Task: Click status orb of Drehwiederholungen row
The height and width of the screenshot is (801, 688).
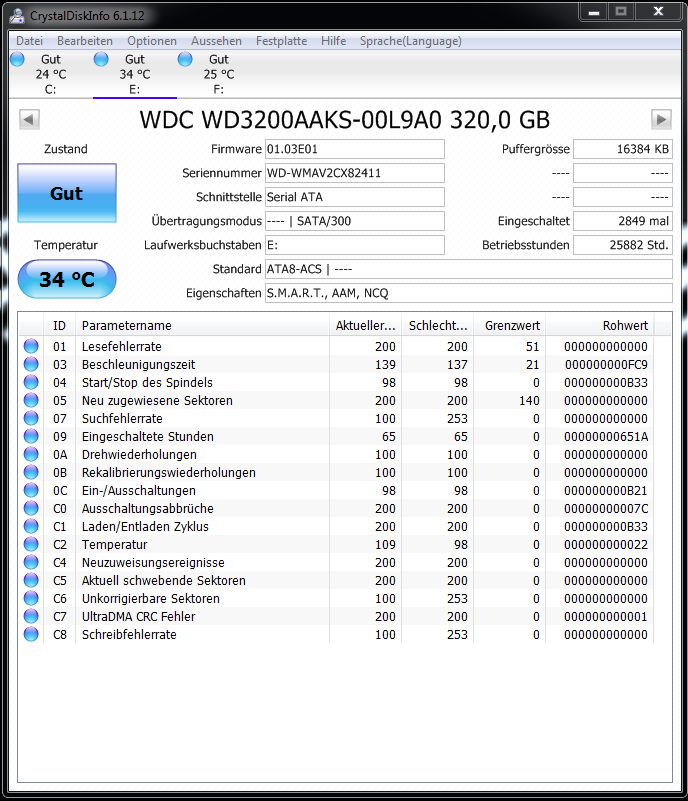Action: [x=31, y=454]
